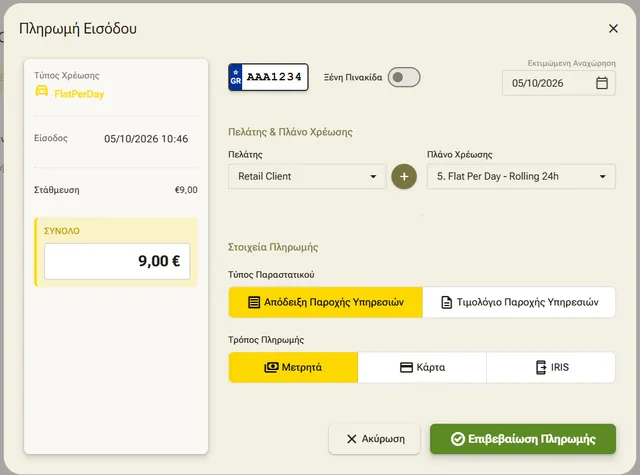Click the Στάθμευση €9,00 amount
This screenshot has height=475, width=640.
tap(186, 190)
